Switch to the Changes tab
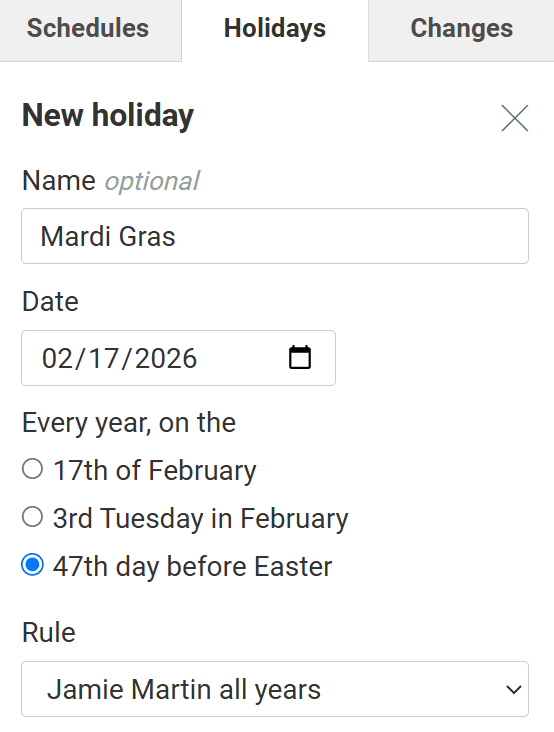 click(x=461, y=28)
